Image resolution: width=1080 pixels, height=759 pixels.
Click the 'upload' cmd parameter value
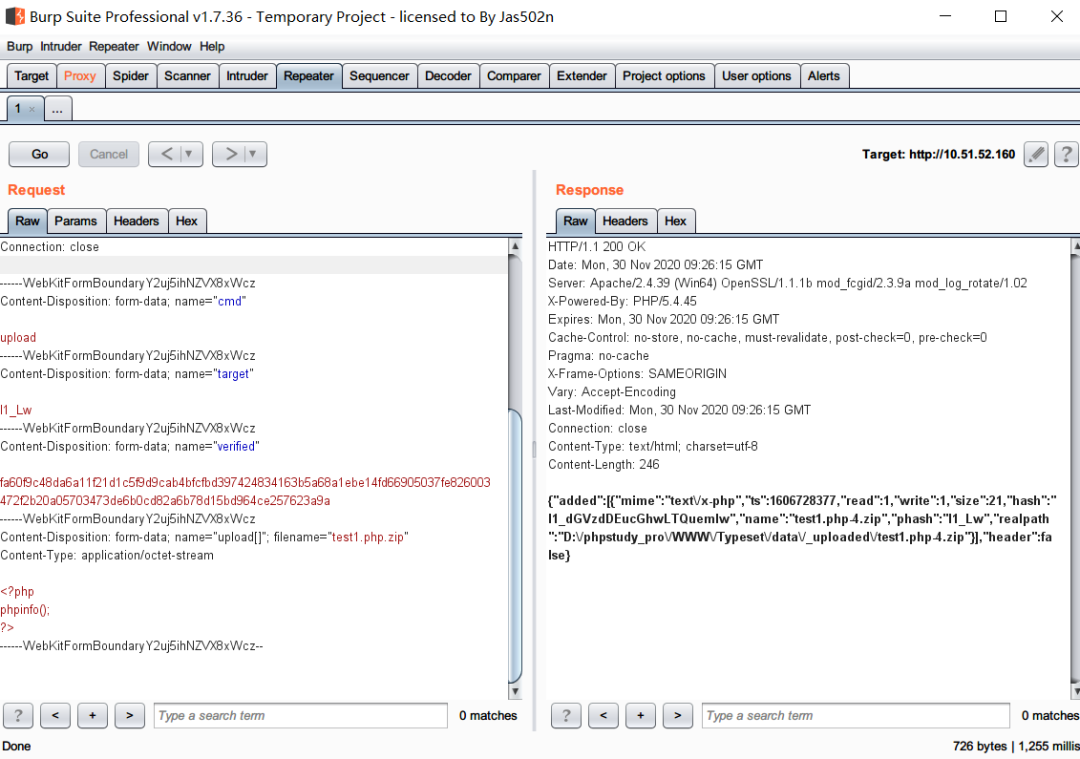tap(18, 337)
